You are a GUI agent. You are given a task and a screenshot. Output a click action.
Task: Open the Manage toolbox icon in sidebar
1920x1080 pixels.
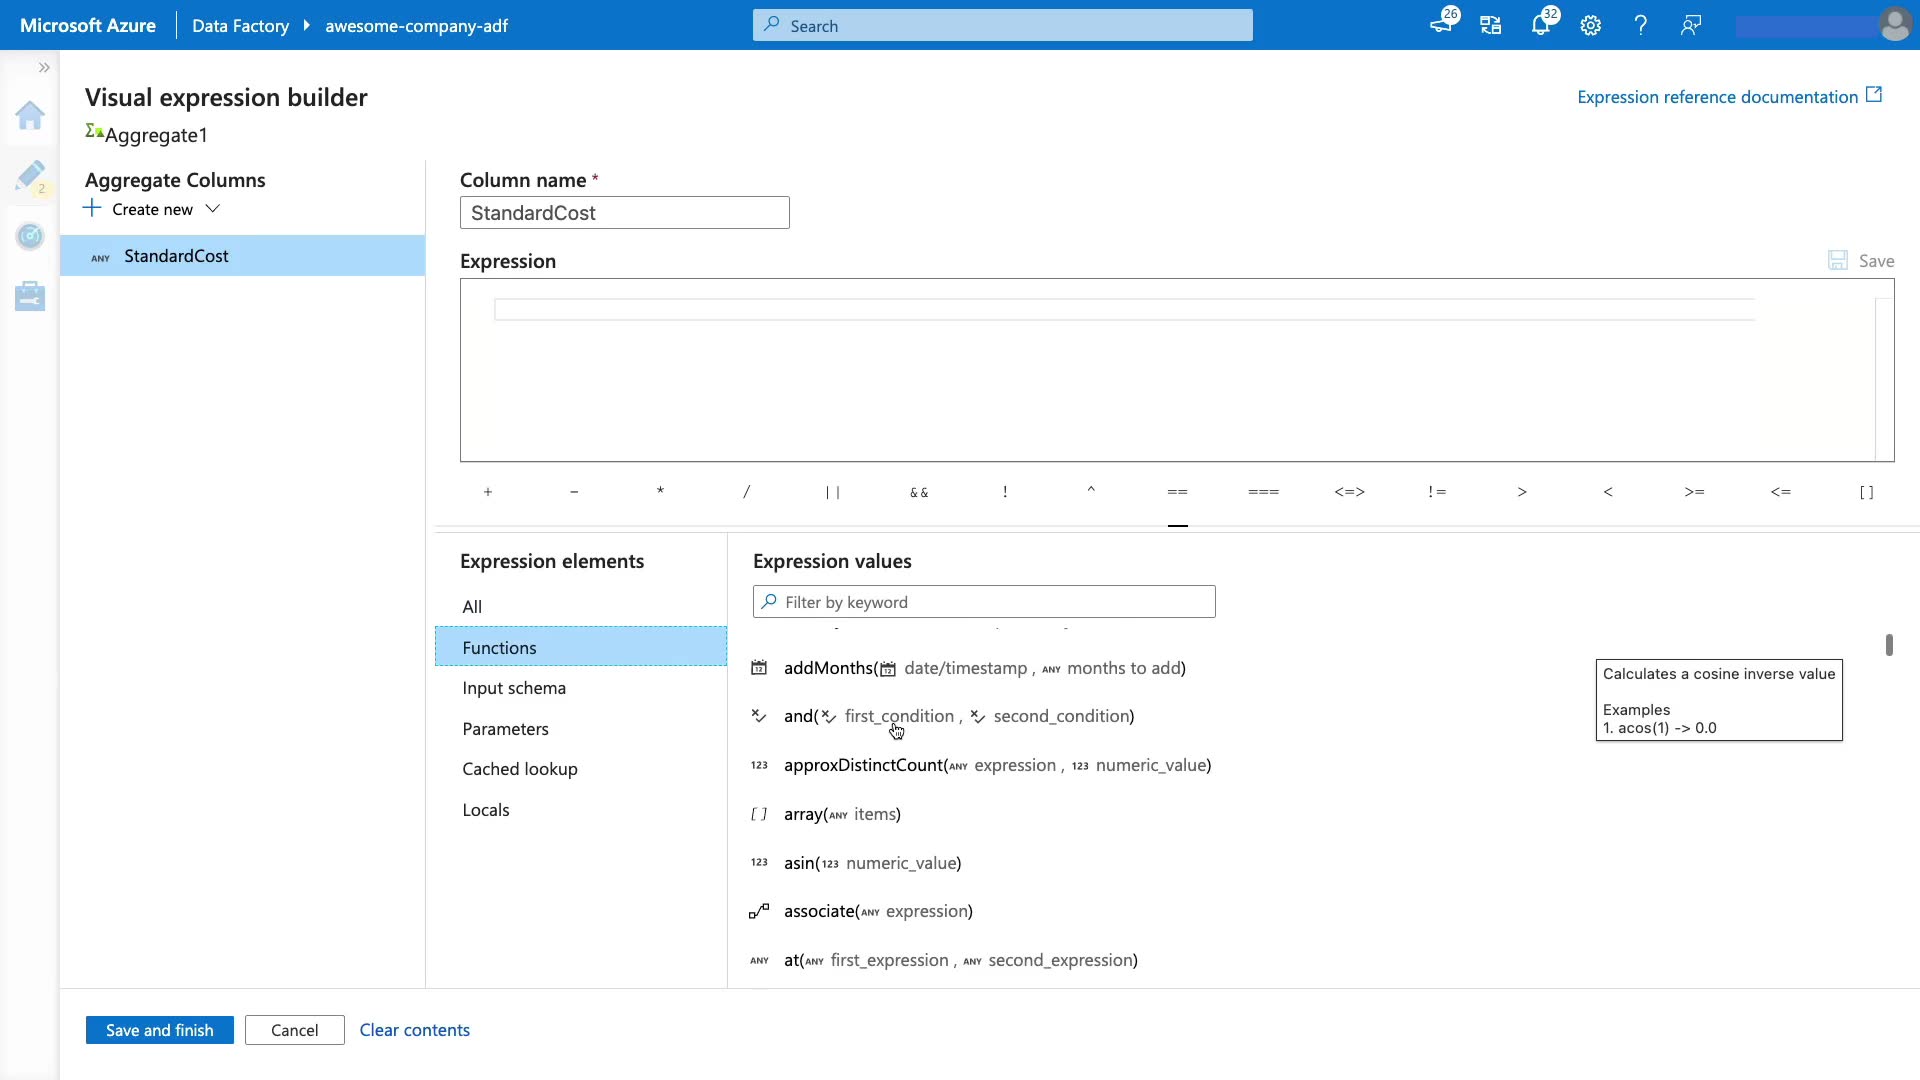pyautogui.click(x=30, y=296)
